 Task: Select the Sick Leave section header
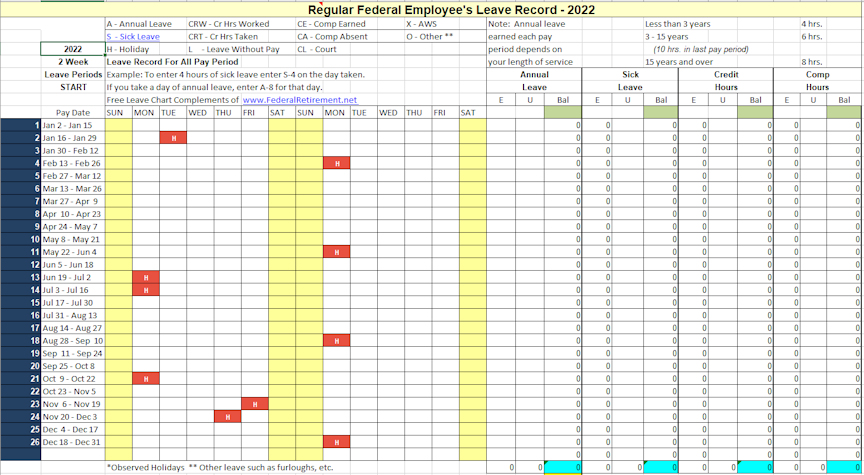(630, 80)
